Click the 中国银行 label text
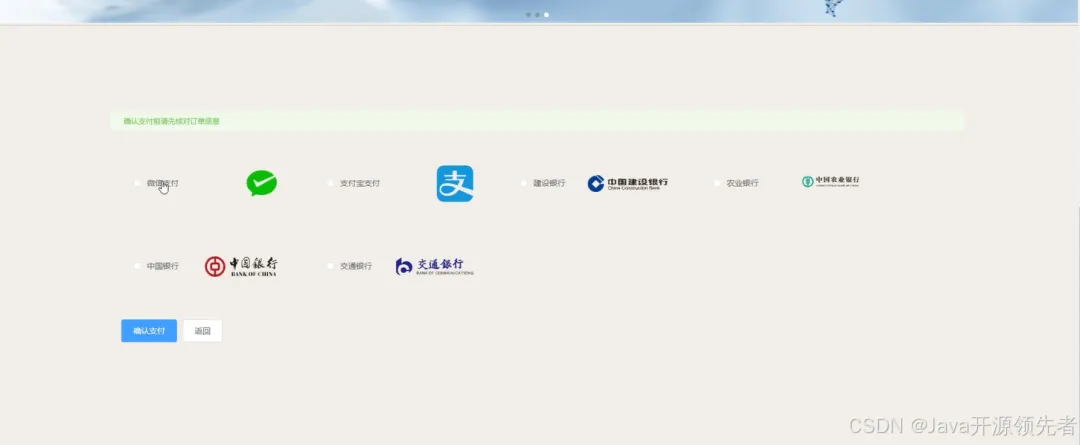This screenshot has height=445, width=1080. click(x=163, y=266)
